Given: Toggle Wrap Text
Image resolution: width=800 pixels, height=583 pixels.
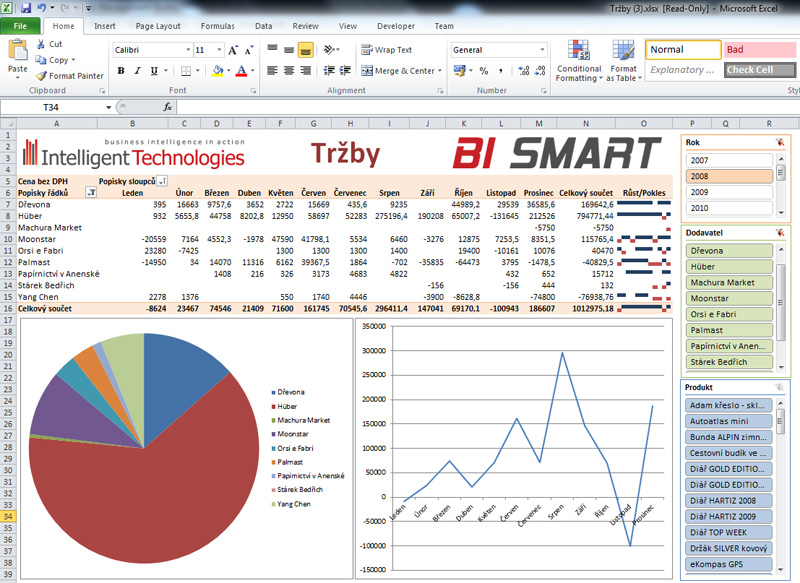Looking at the screenshot, I should click(386, 50).
